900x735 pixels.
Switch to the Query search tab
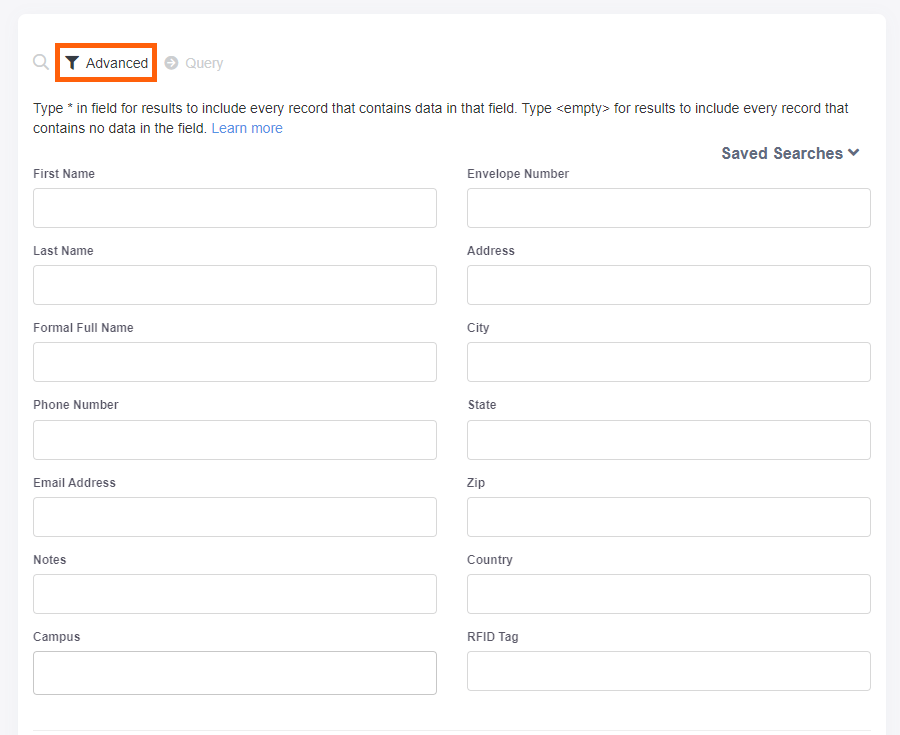pyautogui.click(x=203, y=63)
